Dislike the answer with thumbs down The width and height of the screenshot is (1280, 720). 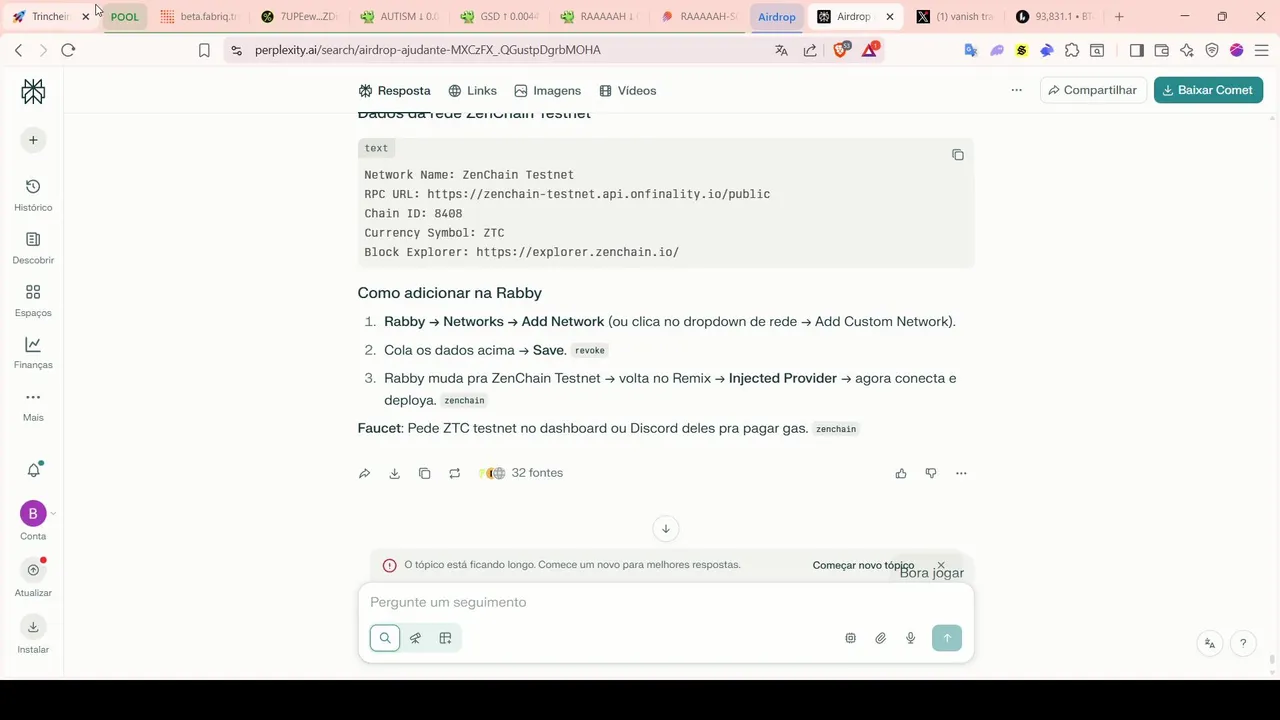click(x=931, y=473)
